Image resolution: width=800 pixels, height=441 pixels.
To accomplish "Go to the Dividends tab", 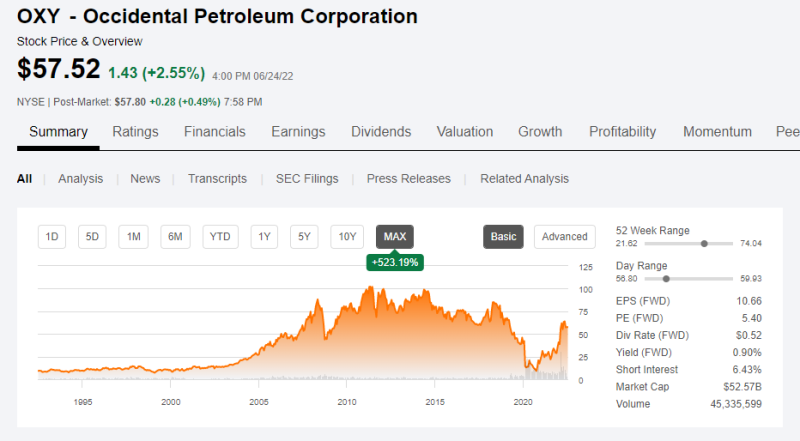I will (x=381, y=132).
